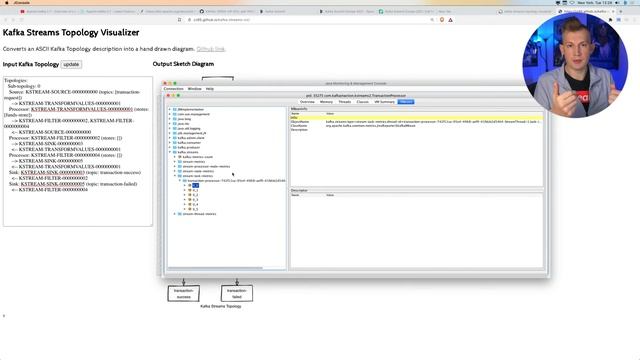Click the bean icon beside task 0_1

click(x=190, y=190)
